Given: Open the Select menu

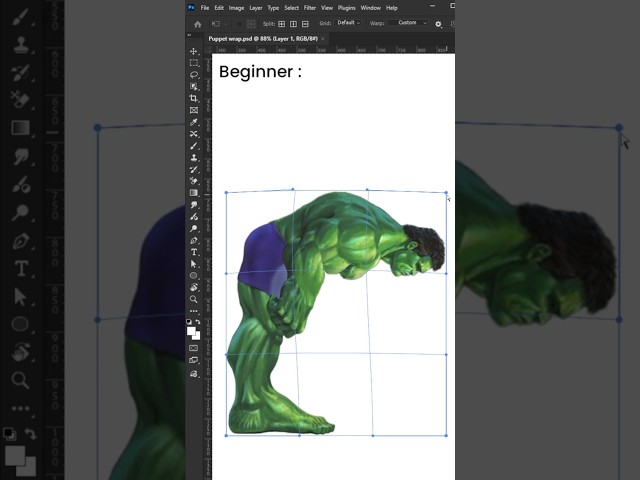Looking at the screenshot, I should coord(291,8).
